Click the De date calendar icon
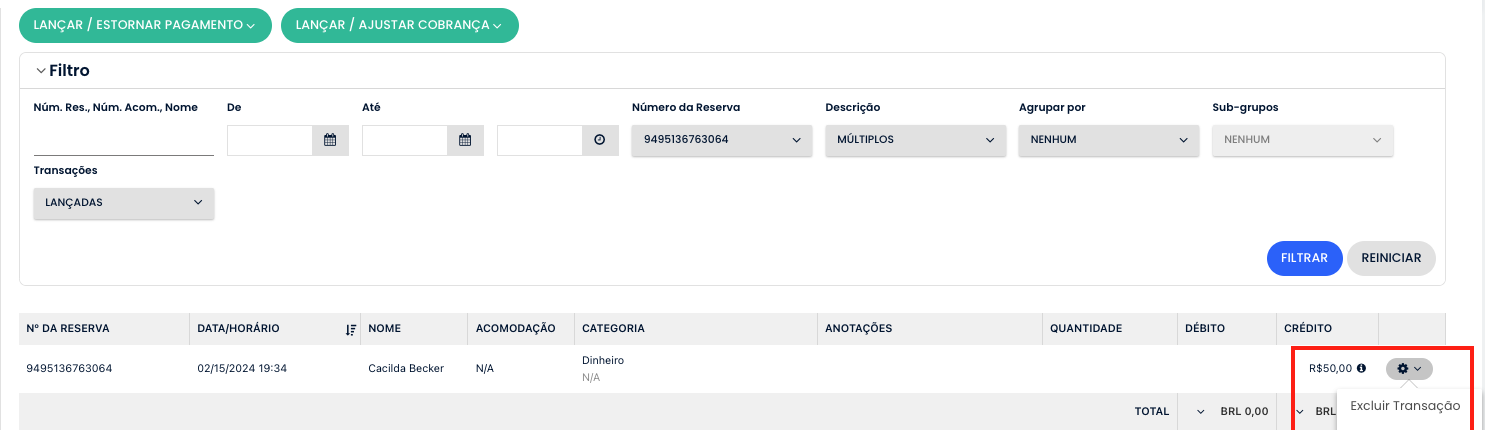 330,141
